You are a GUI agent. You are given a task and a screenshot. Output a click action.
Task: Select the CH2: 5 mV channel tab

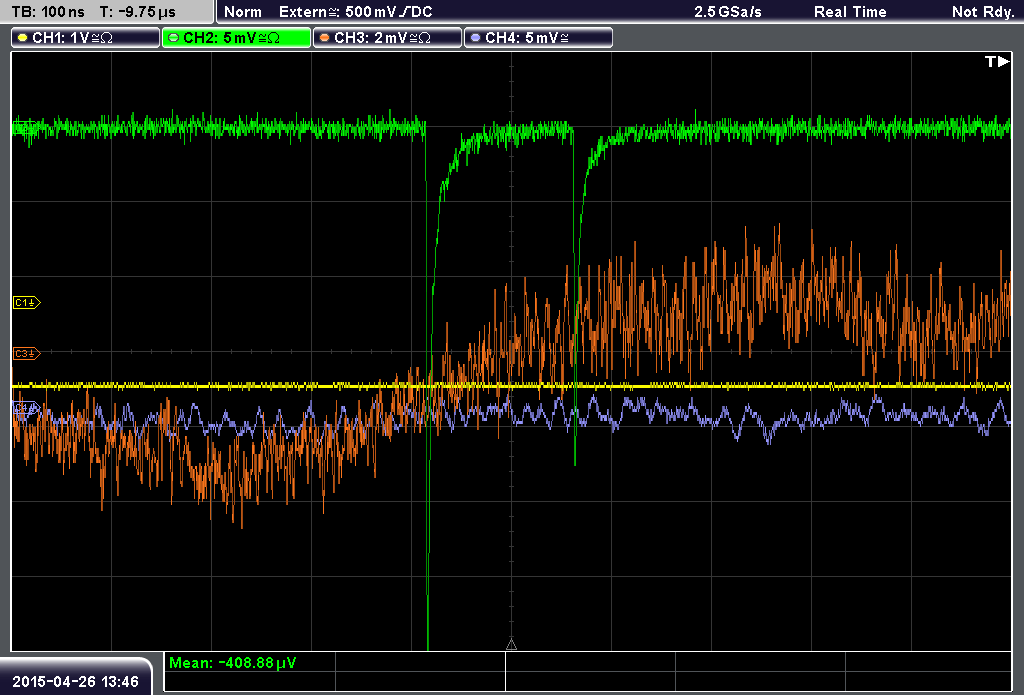pyautogui.click(x=236, y=38)
